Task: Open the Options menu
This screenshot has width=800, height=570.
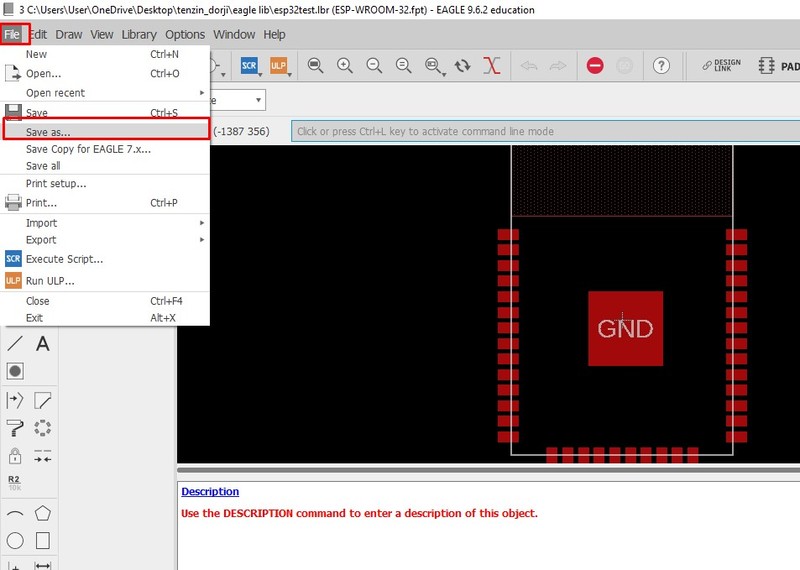Action: point(185,34)
